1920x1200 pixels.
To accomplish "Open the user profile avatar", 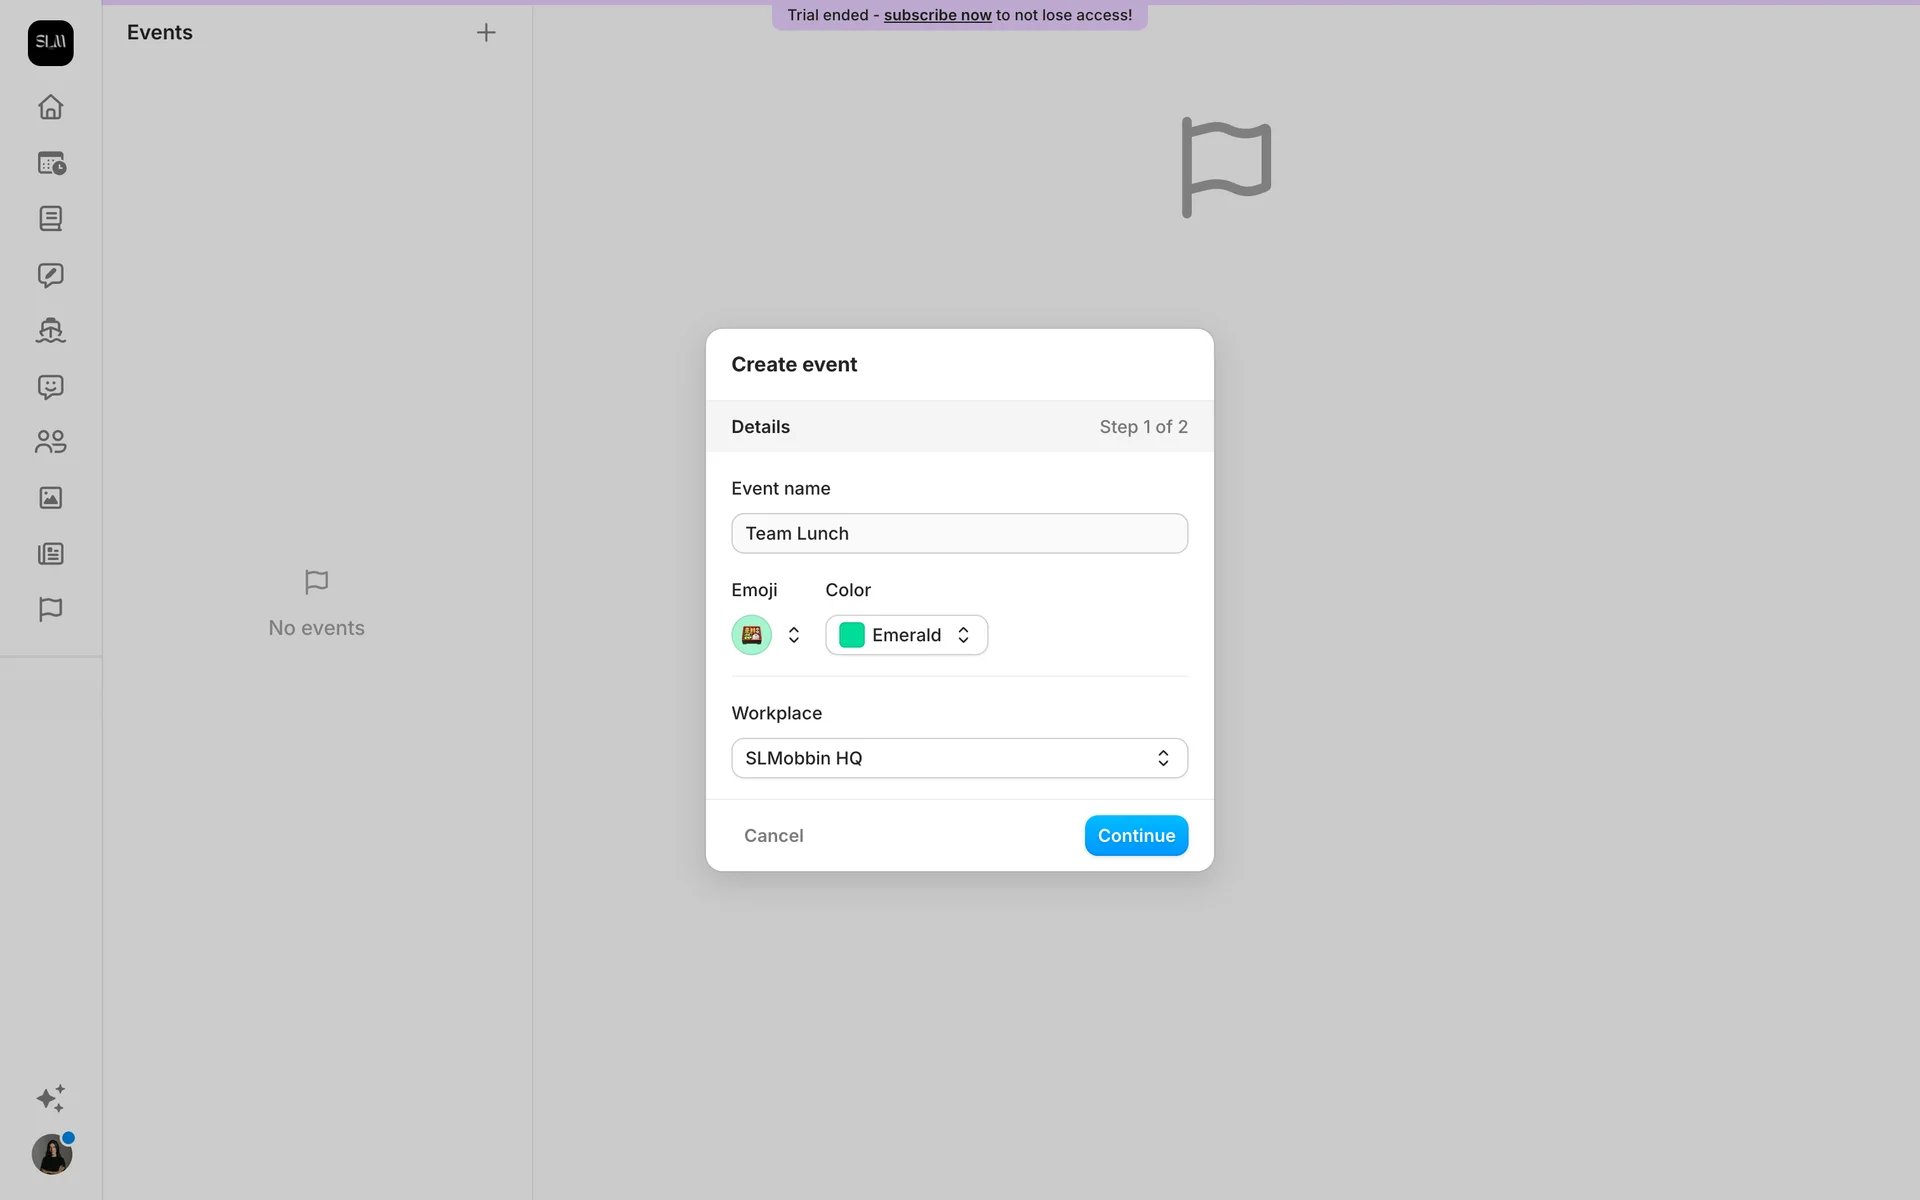I will point(51,1155).
